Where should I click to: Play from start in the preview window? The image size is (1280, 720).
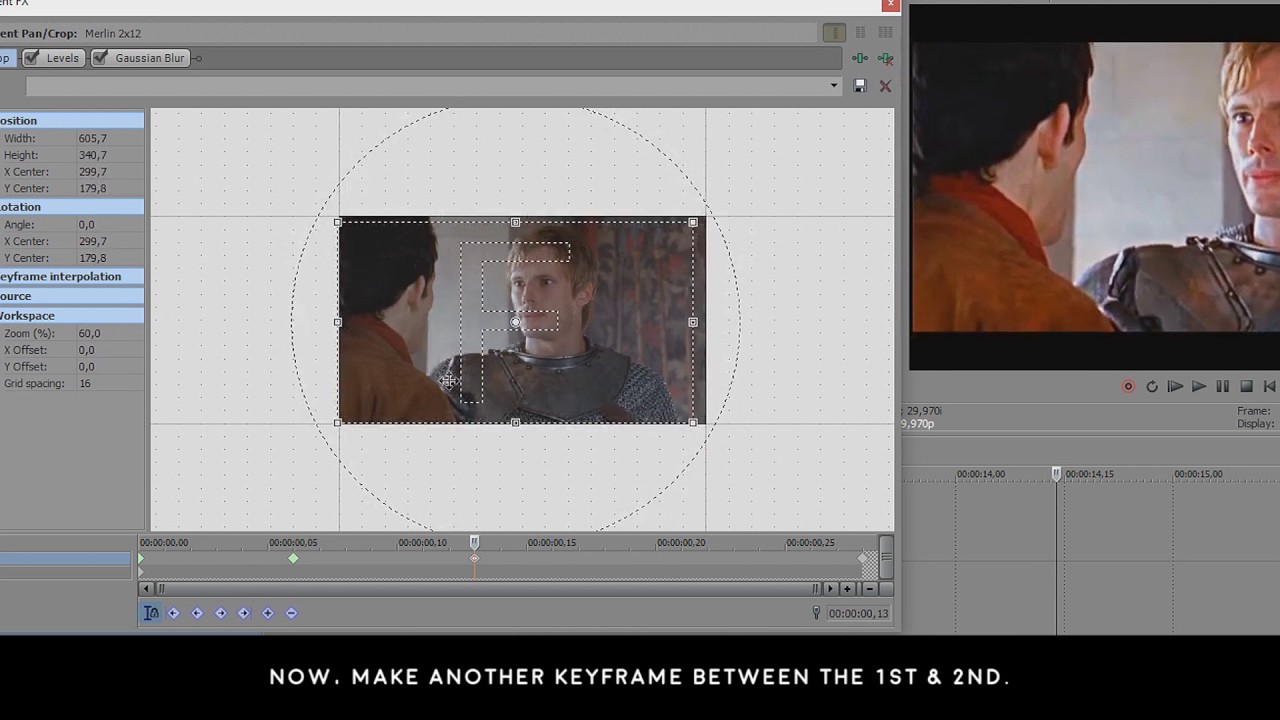point(1175,387)
